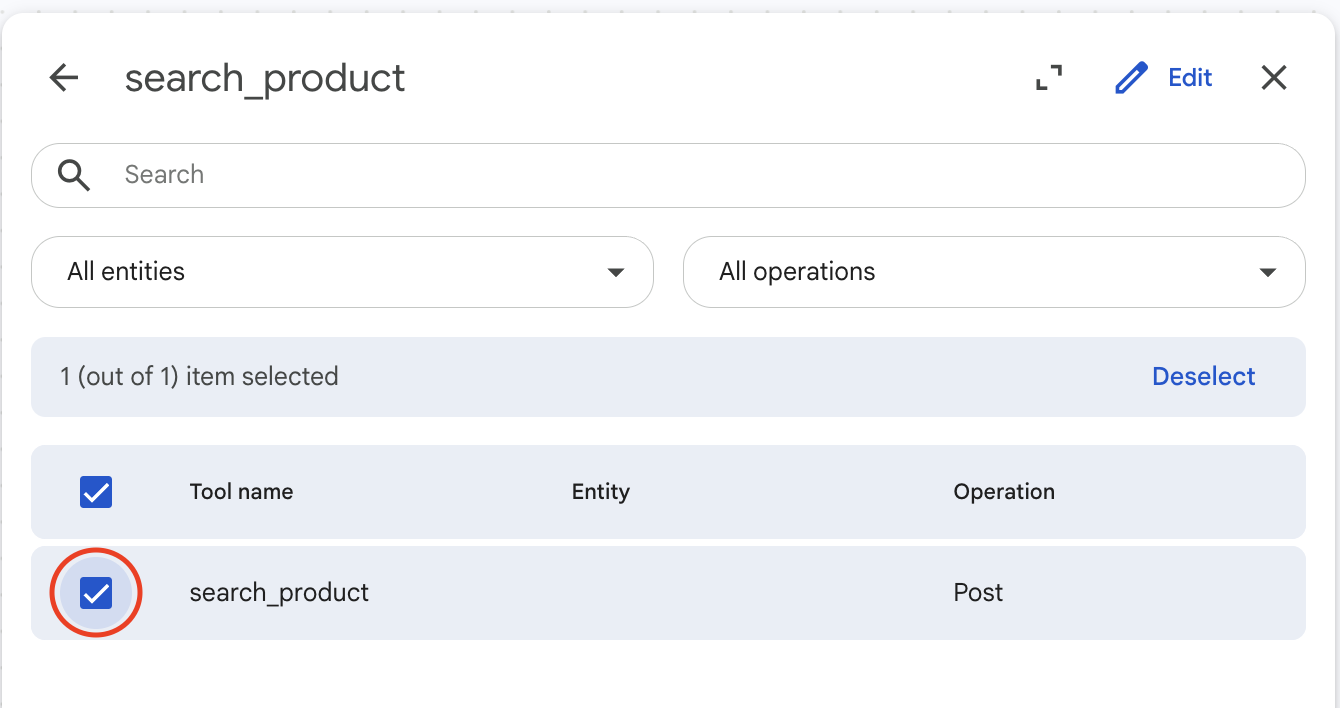Expand the panel to full screen

tap(1048, 78)
